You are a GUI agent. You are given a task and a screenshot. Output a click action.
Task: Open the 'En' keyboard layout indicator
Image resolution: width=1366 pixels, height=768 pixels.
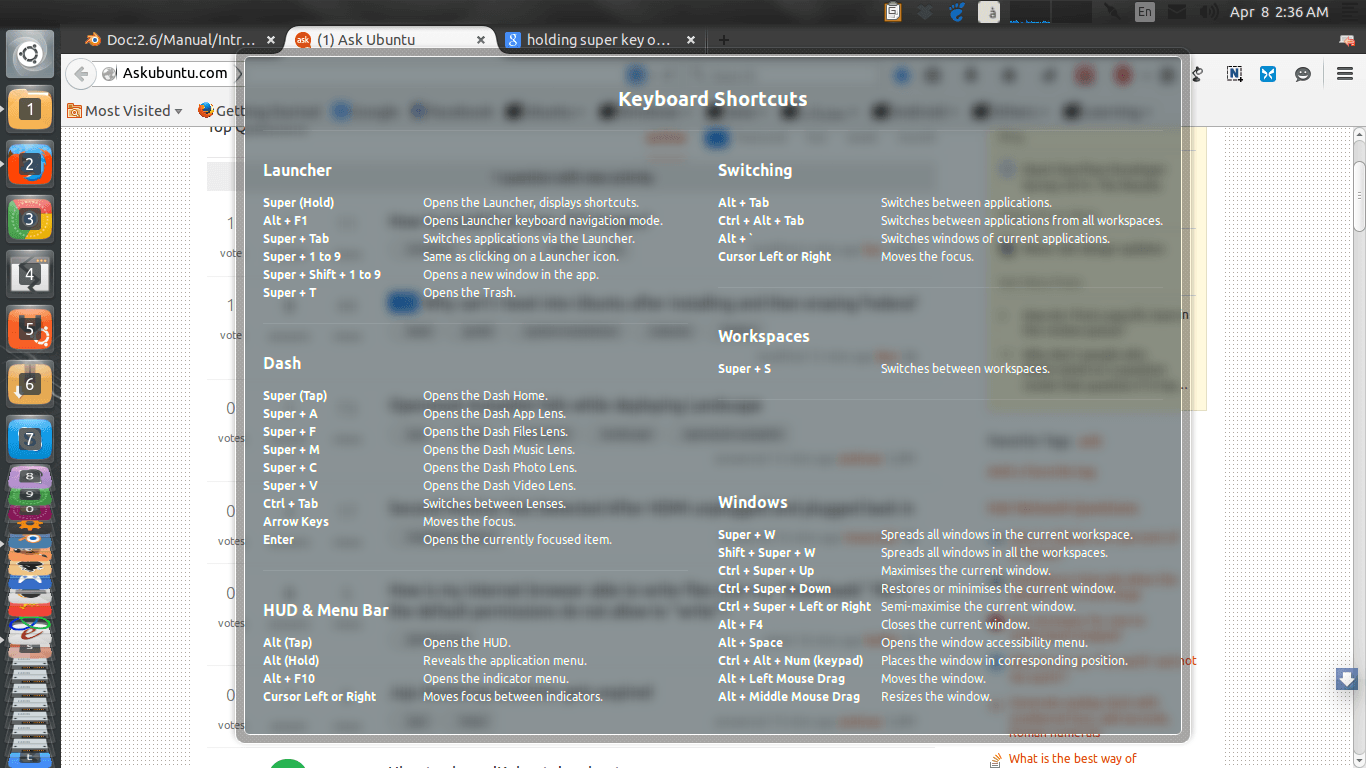pyautogui.click(x=1145, y=12)
